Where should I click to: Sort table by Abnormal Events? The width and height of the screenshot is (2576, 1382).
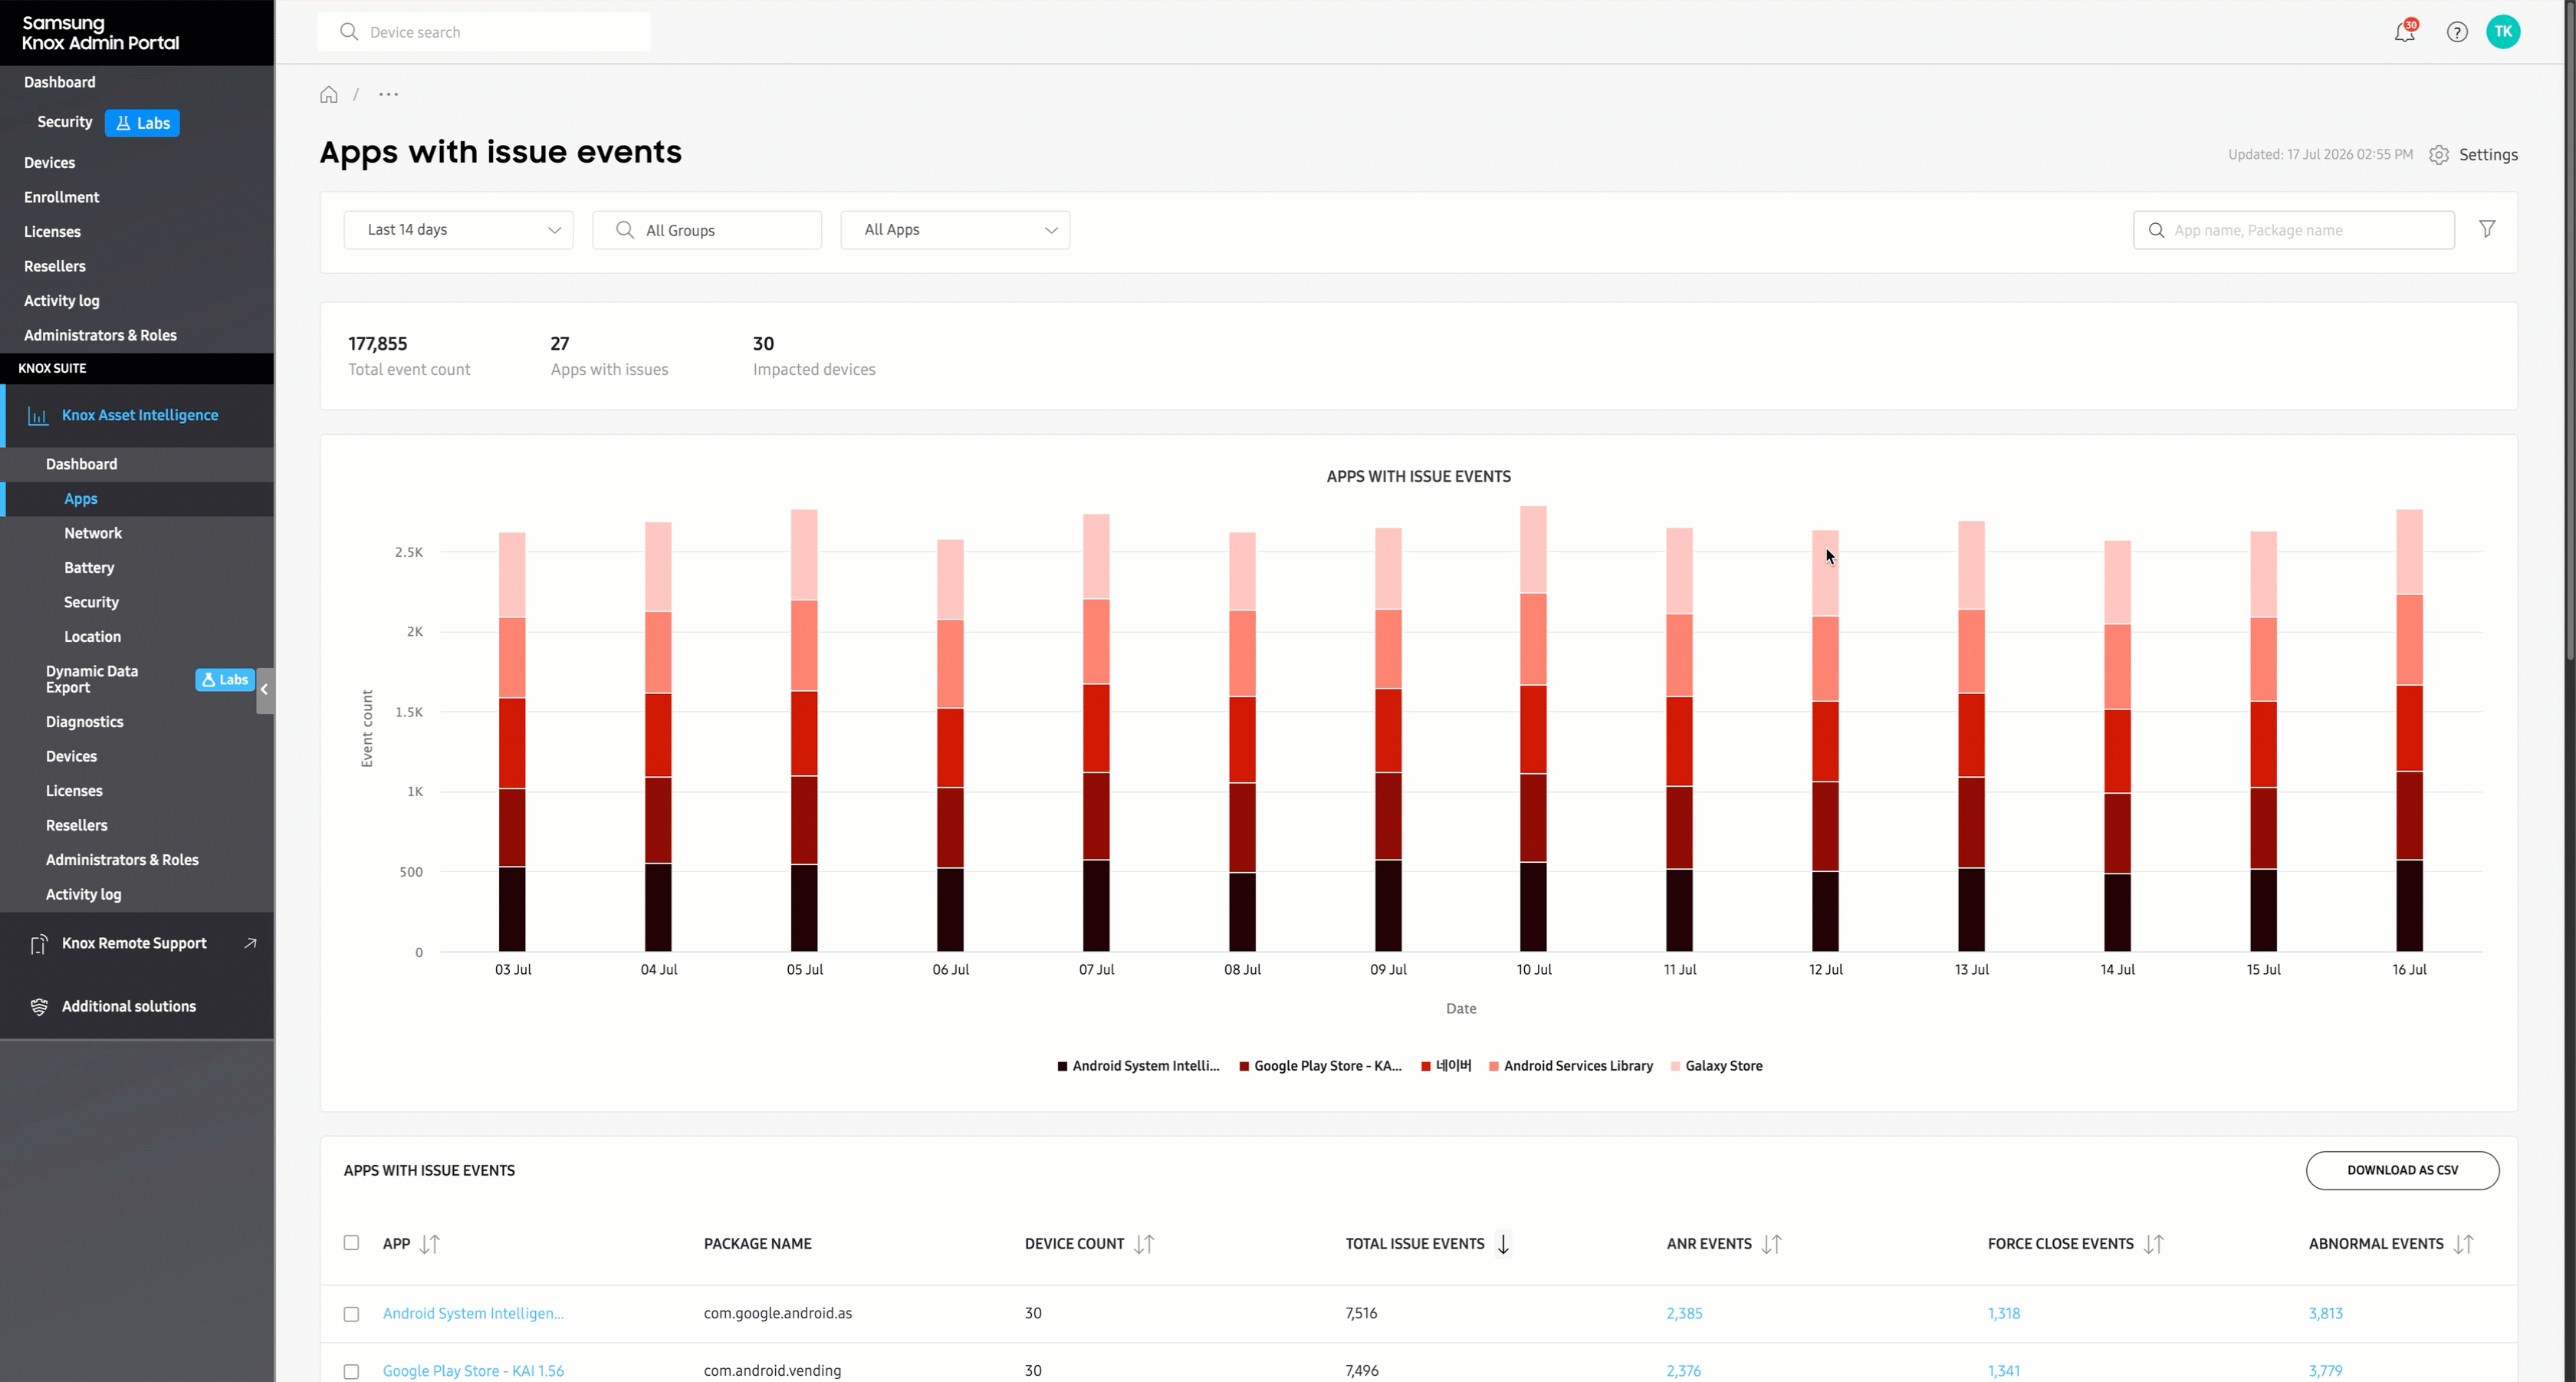point(2464,1244)
